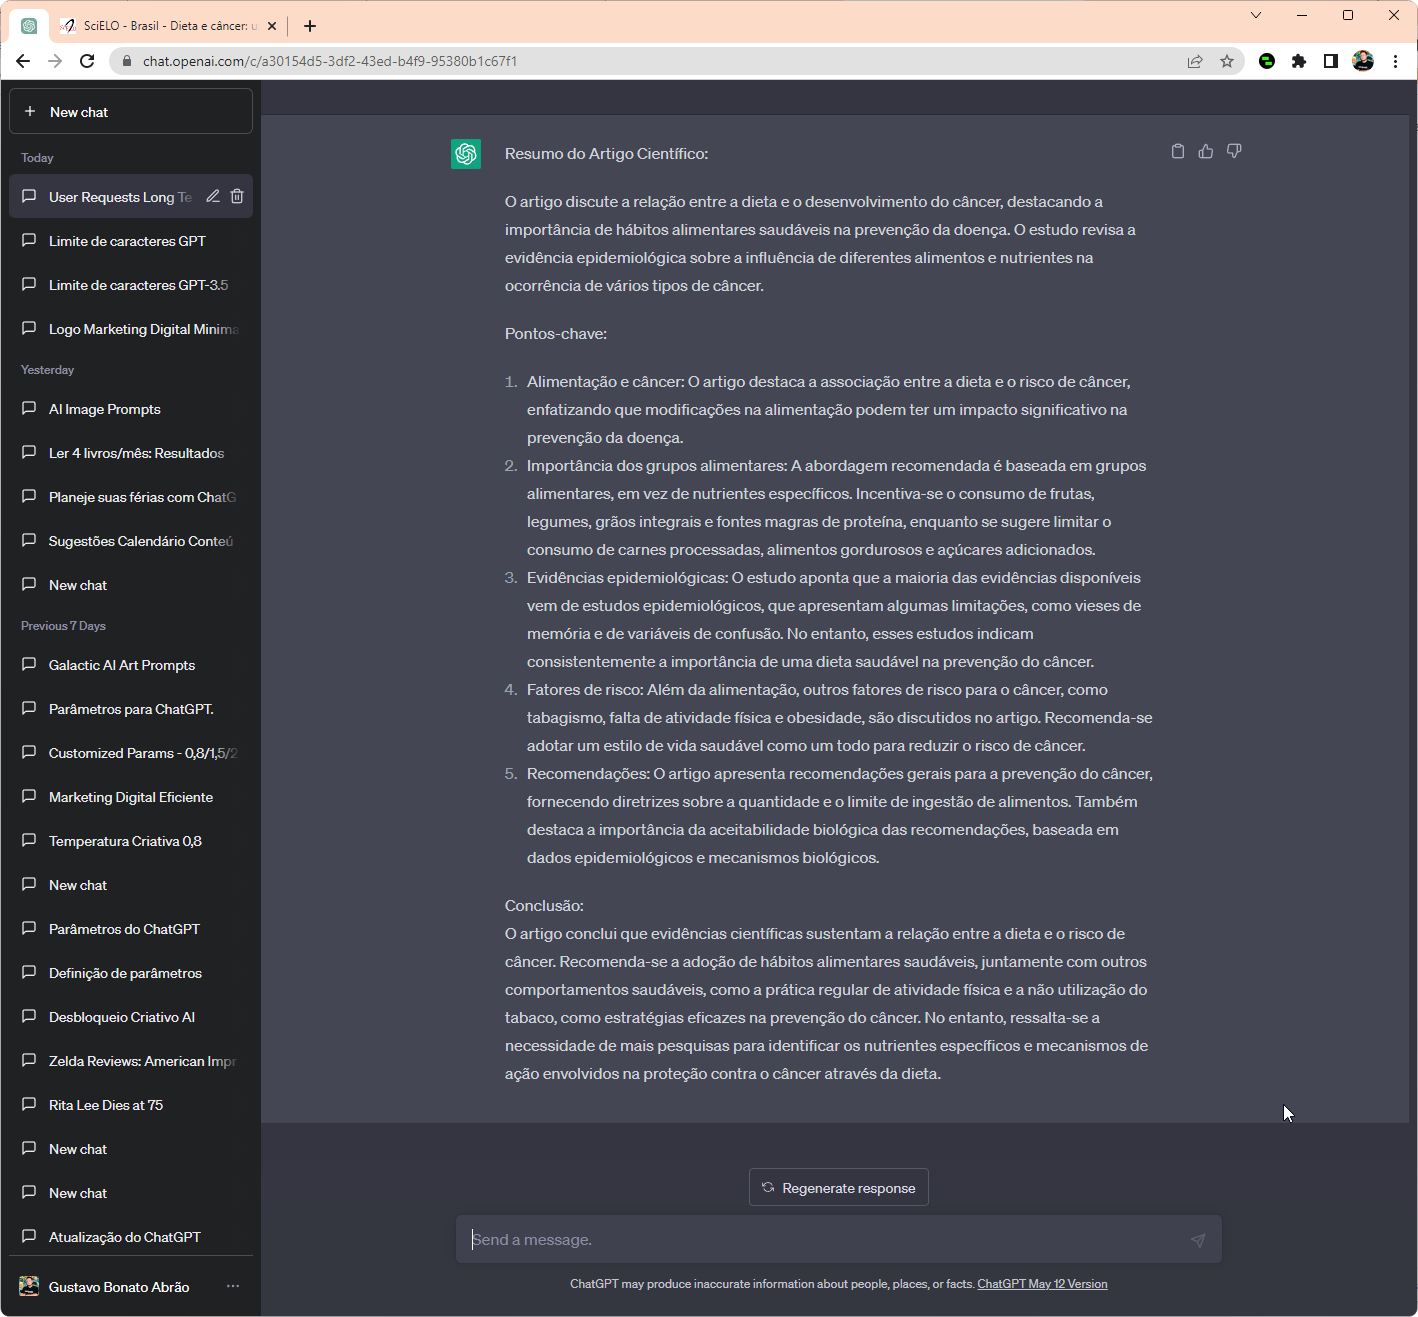1418x1317 pixels.
Task: Start a New chat from sidebar button
Action: (131, 111)
